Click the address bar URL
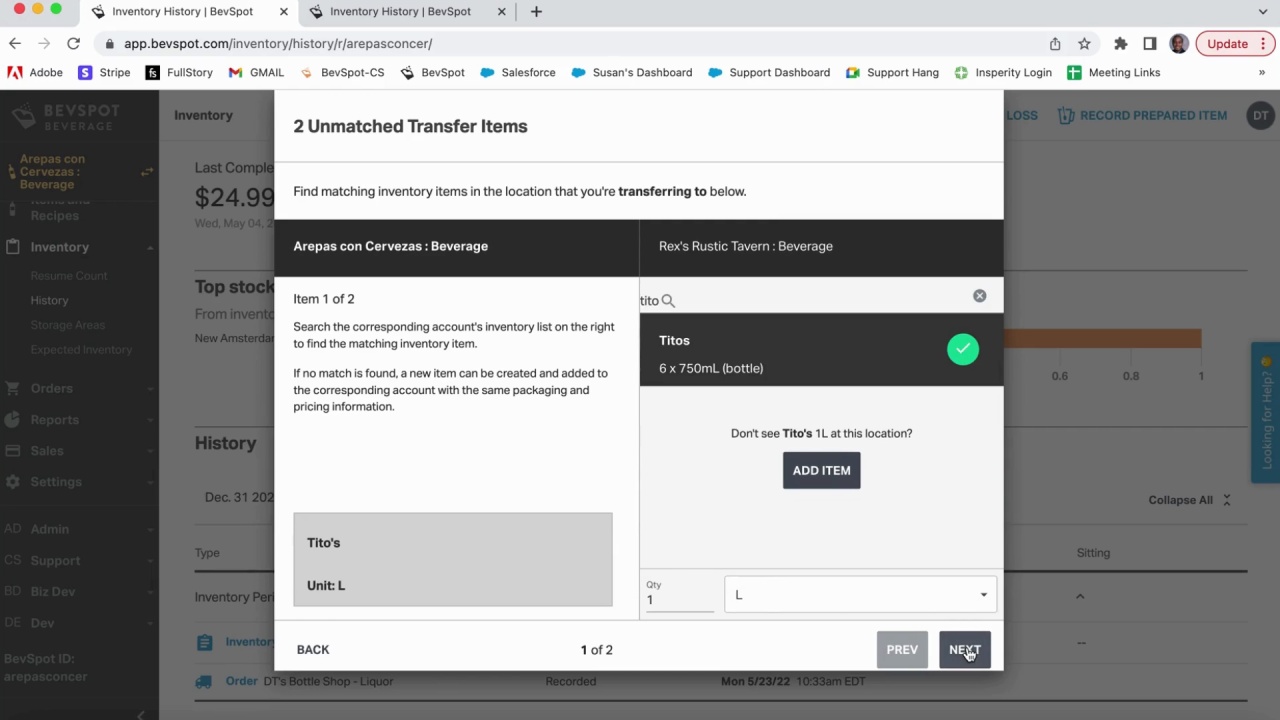This screenshot has width=1280, height=720. click(278, 44)
